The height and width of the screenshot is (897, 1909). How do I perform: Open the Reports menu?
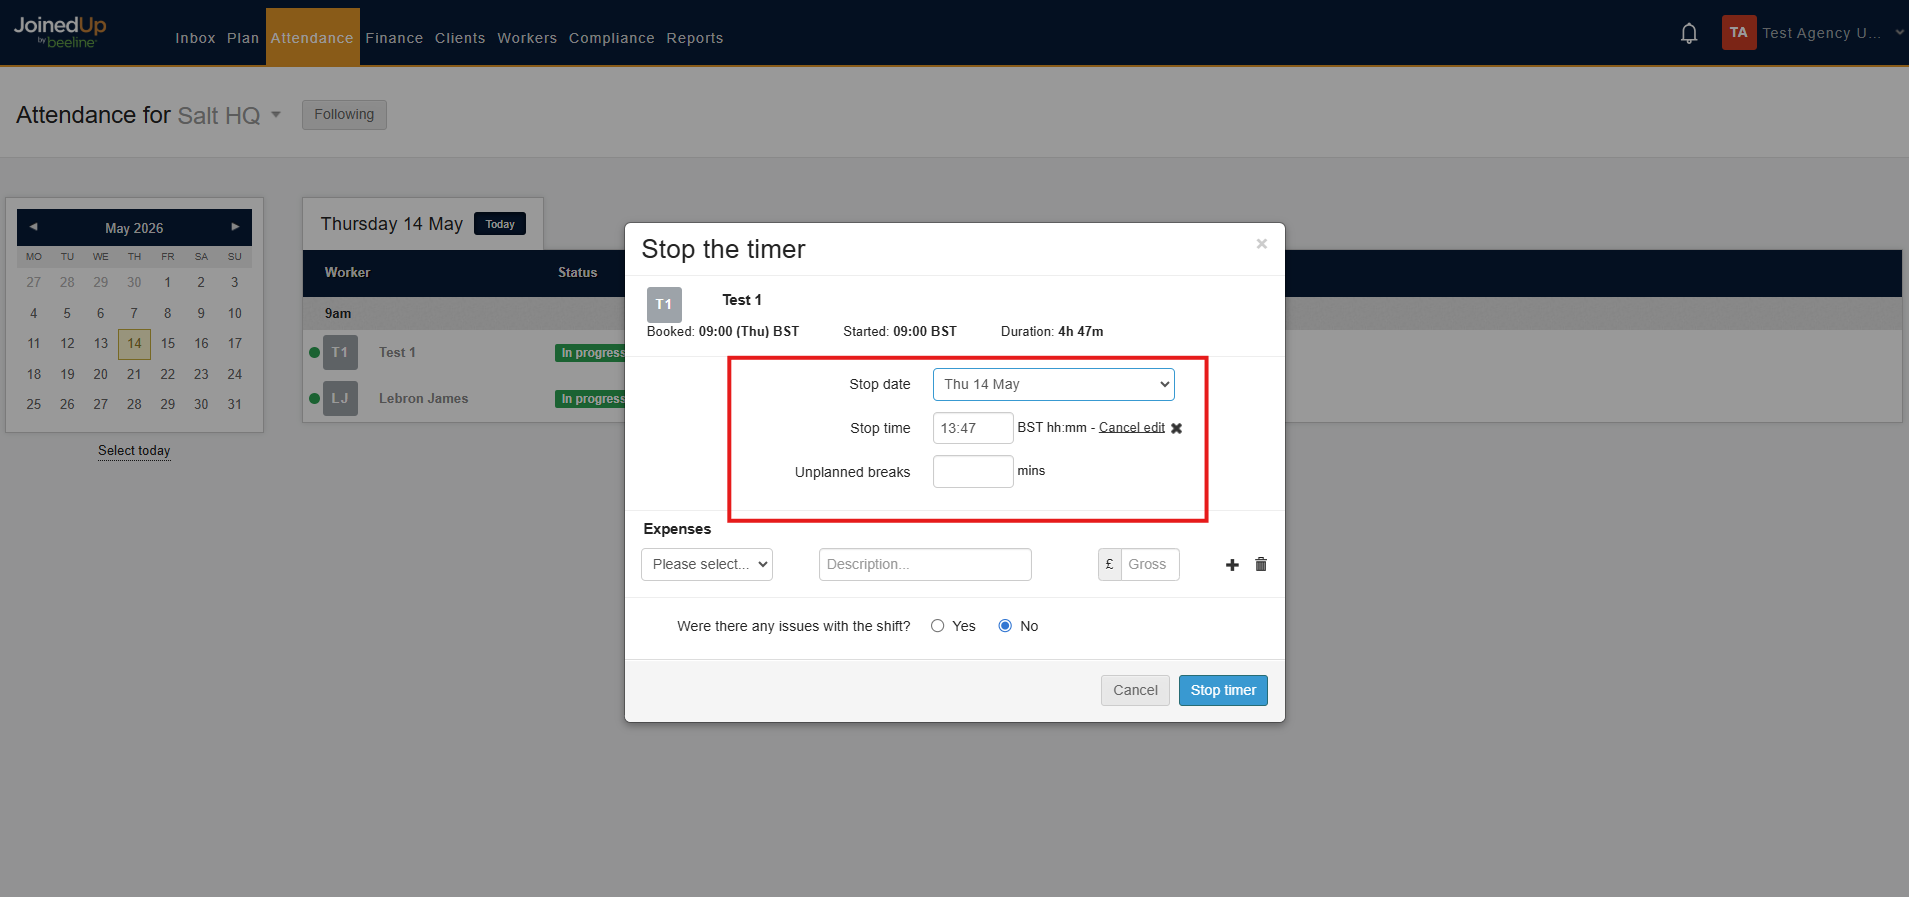coord(695,38)
